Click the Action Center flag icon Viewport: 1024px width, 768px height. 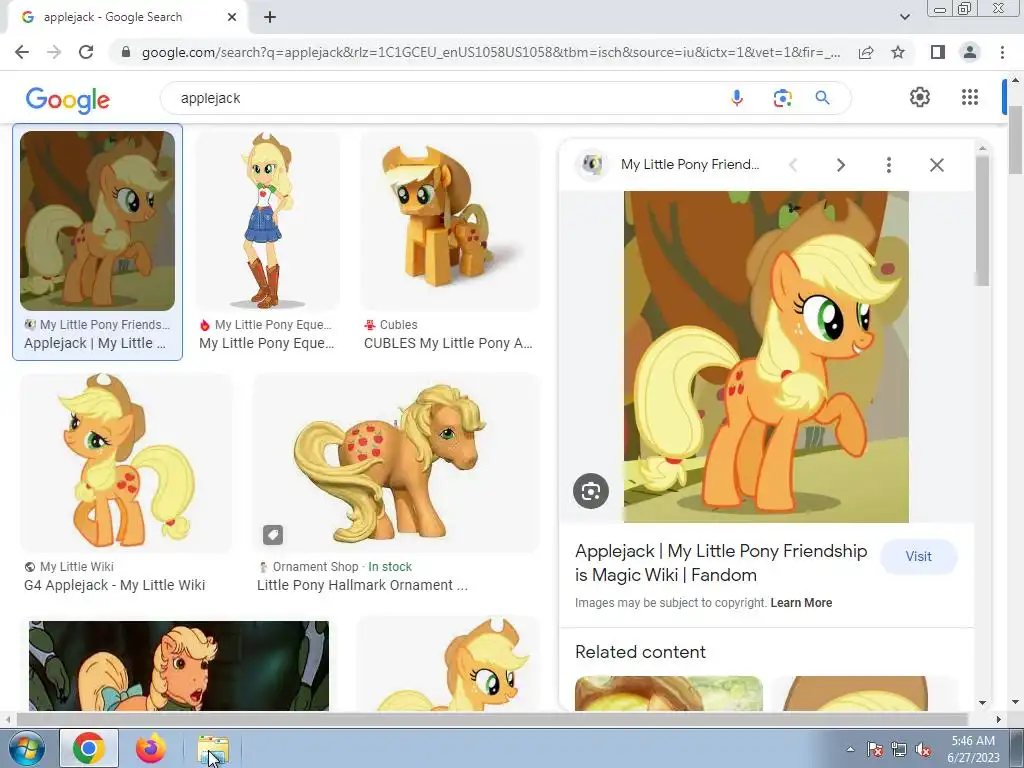875,750
